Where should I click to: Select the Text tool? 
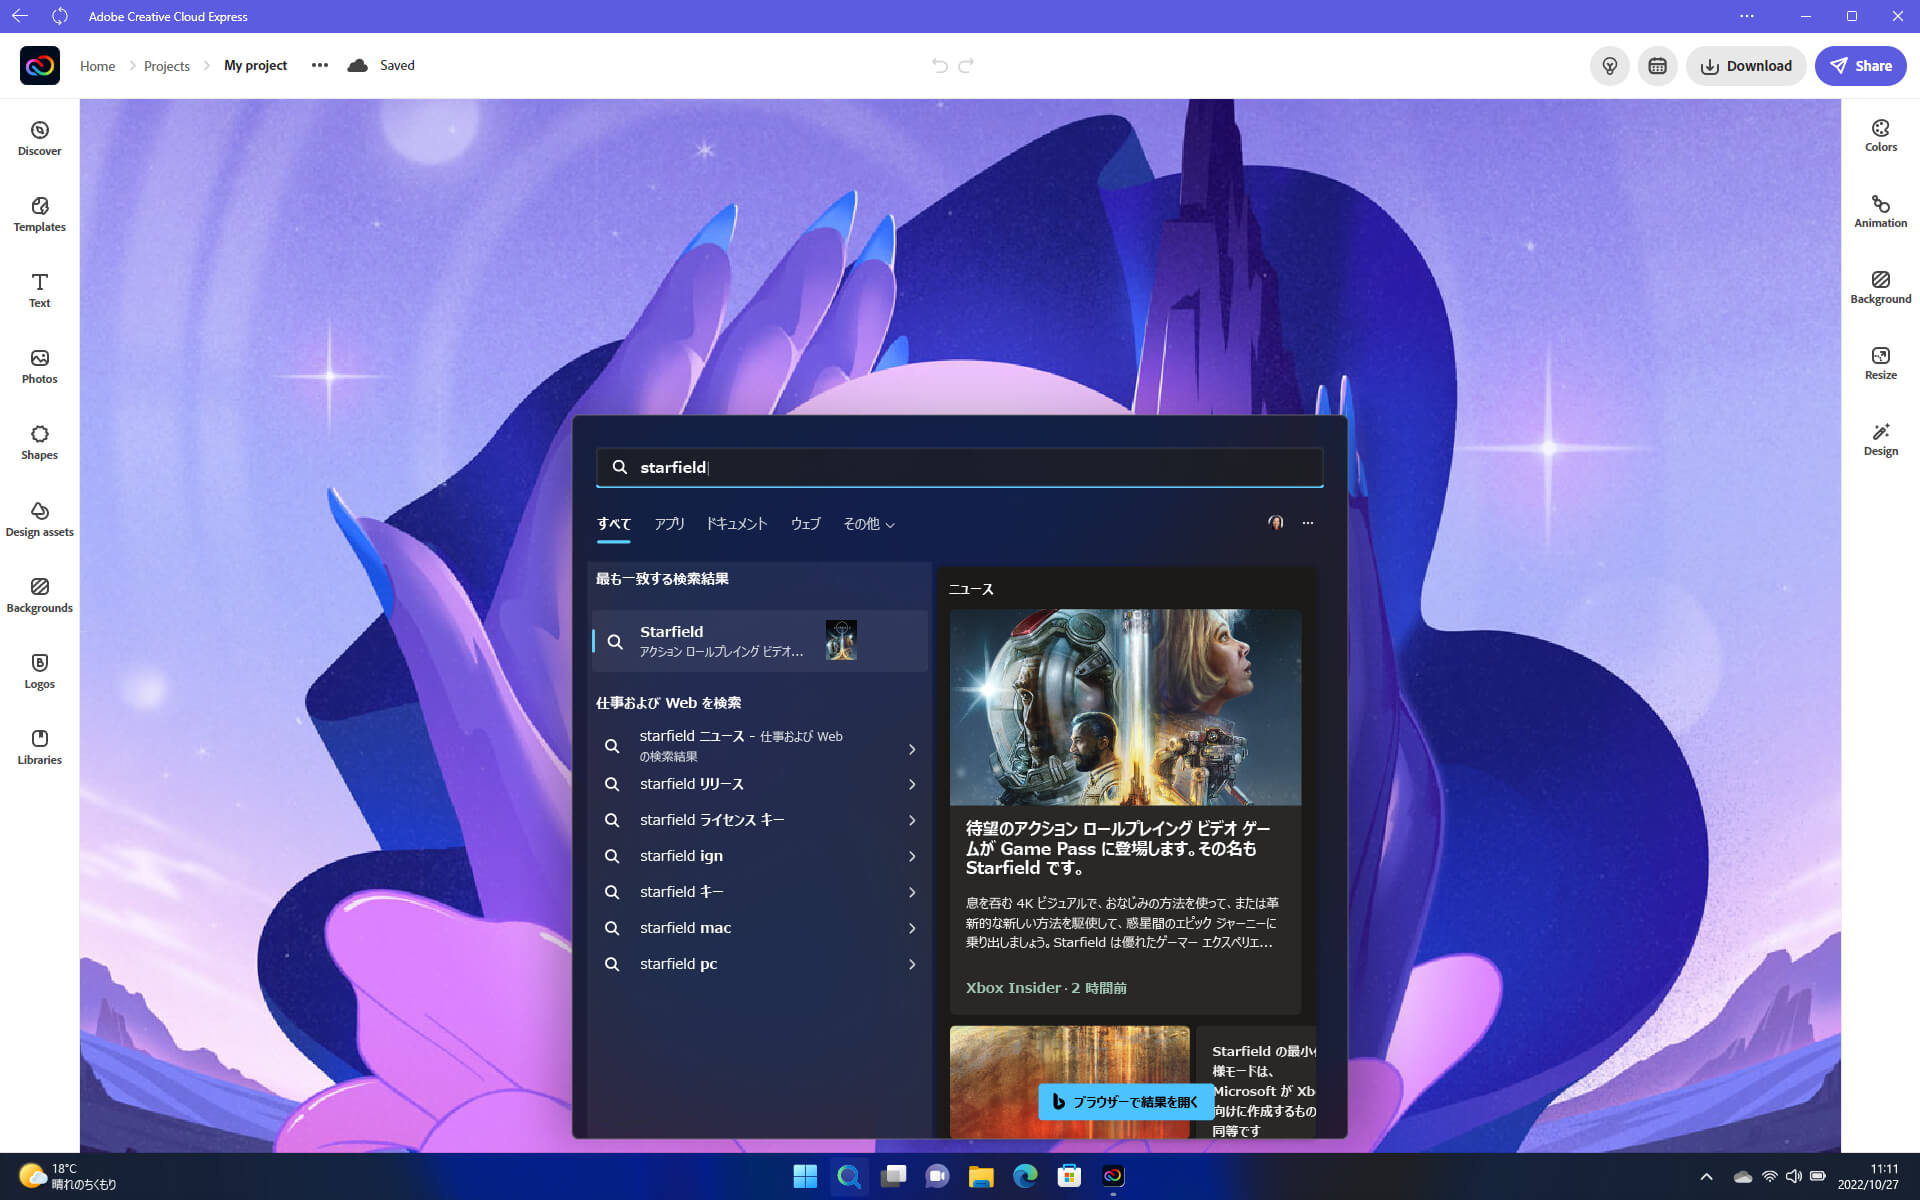(x=39, y=290)
